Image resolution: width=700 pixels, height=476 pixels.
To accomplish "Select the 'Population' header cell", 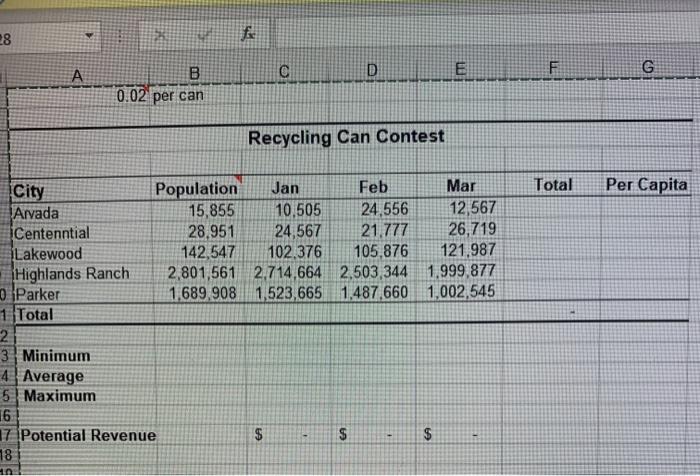I will [x=196, y=189].
